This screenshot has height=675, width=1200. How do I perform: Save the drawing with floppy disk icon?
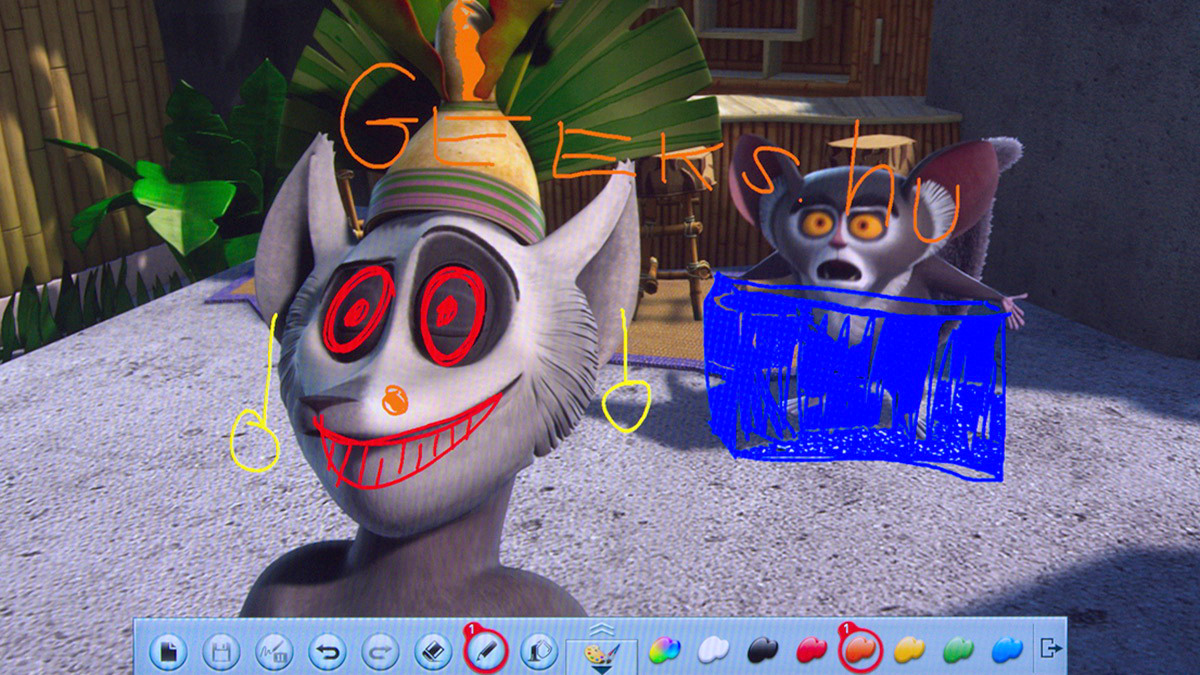pos(221,652)
